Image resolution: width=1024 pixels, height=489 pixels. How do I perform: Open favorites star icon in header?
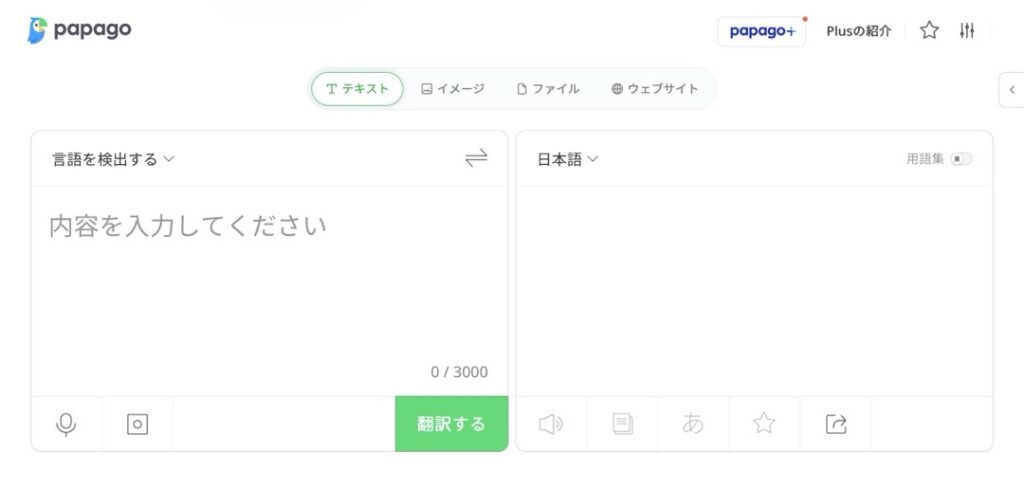pos(929,31)
